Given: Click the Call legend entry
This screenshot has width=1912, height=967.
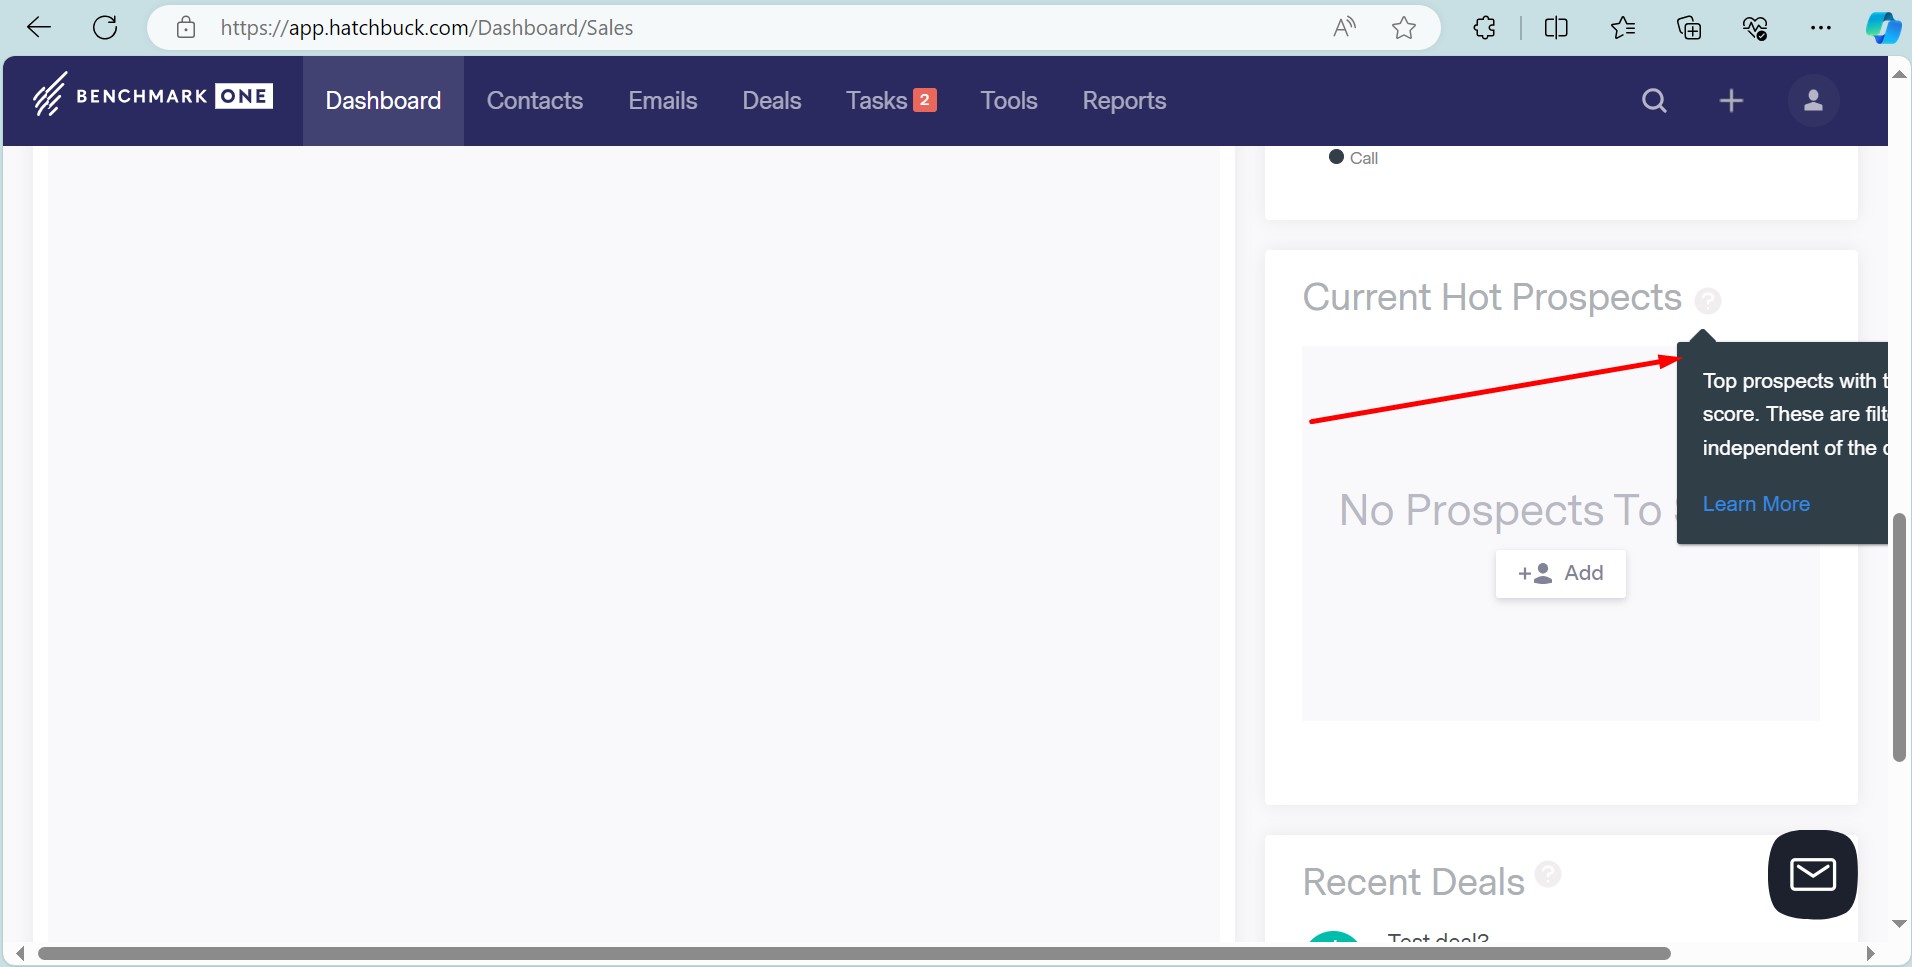Looking at the screenshot, I should pyautogui.click(x=1353, y=158).
